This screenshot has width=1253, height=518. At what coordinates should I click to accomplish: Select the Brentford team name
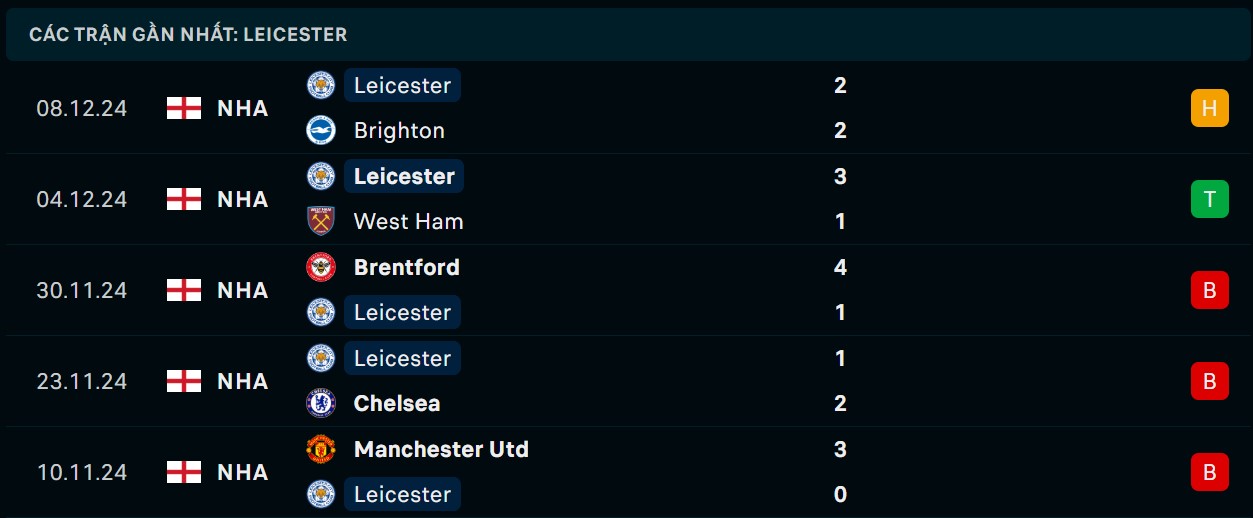tap(406, 267)
